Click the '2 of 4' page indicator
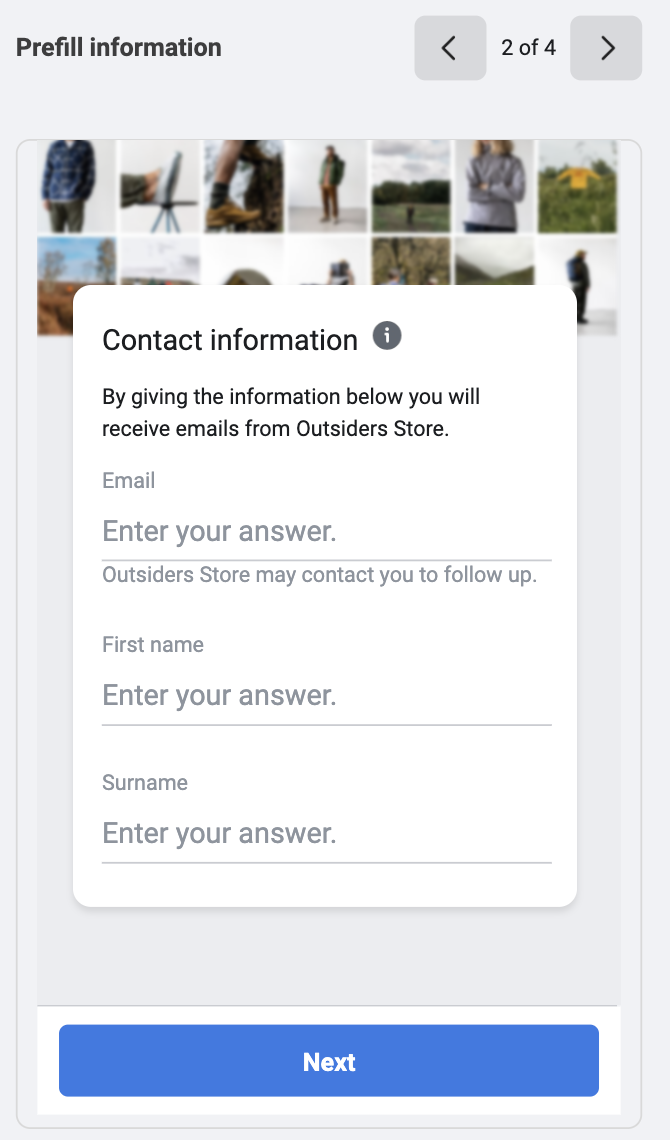Screen dimensions: 670x1140 (528, 48)
